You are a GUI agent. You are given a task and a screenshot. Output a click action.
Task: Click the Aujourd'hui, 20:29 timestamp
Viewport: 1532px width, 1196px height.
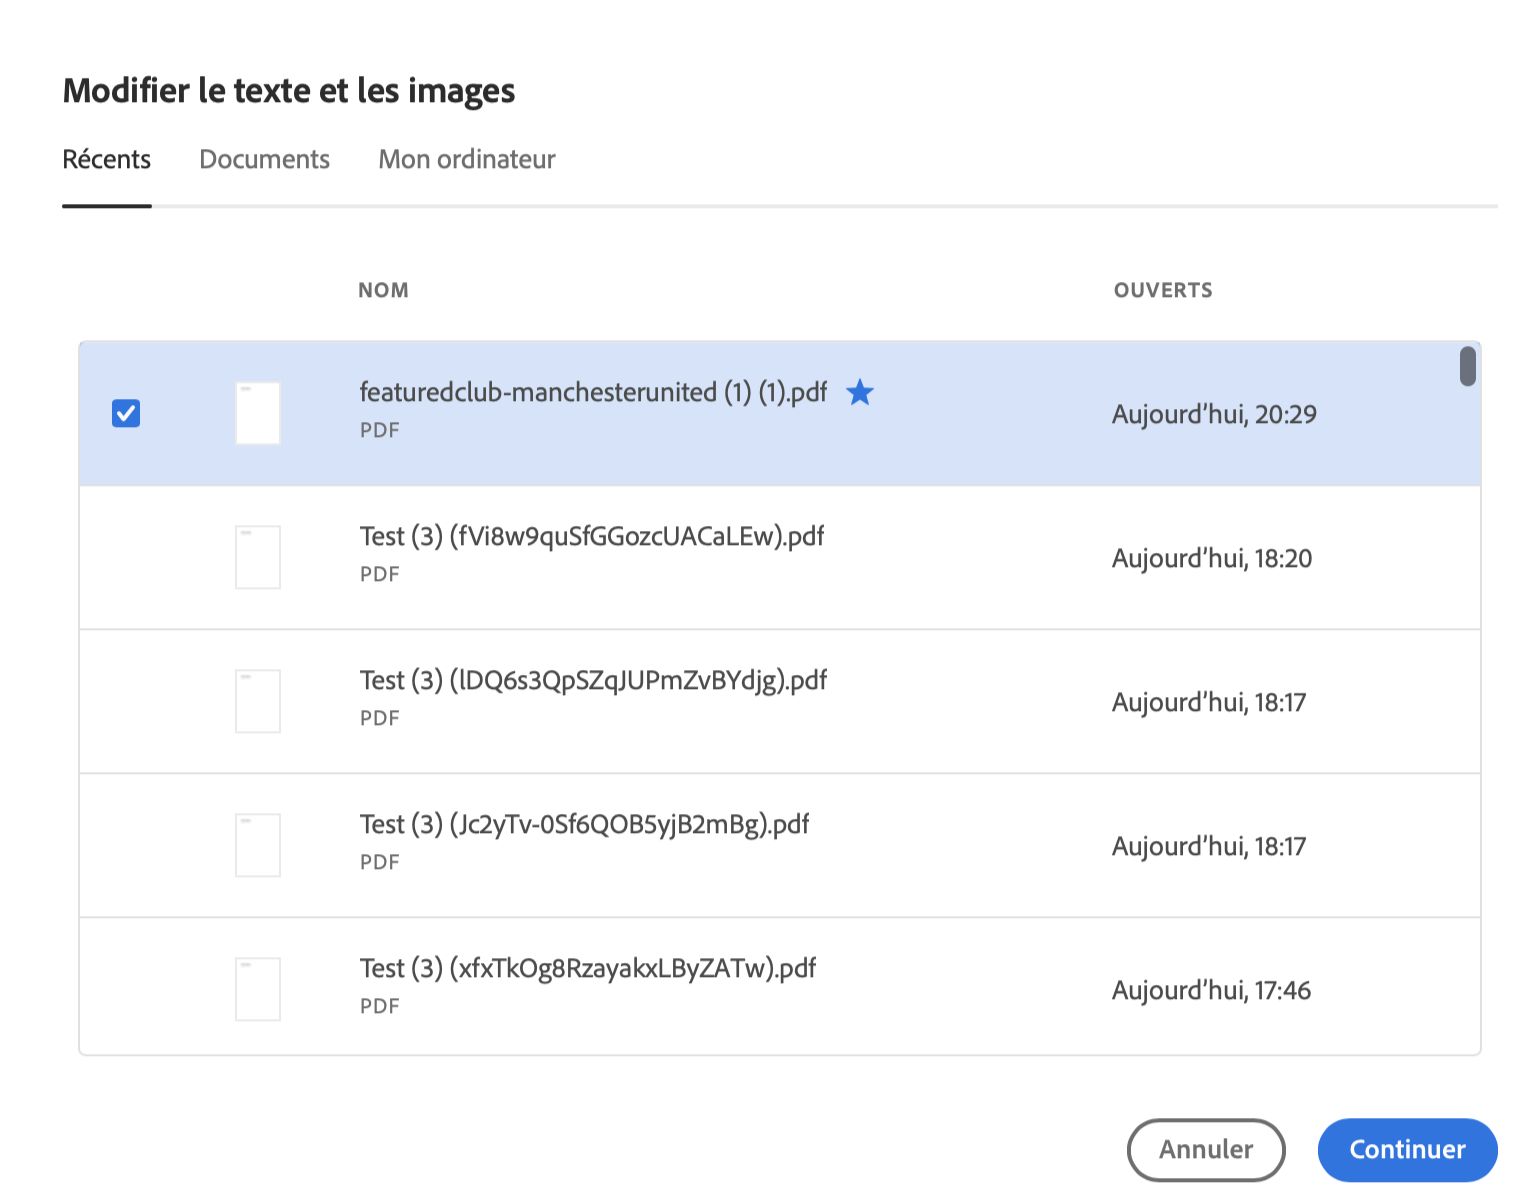point(1214,414)
